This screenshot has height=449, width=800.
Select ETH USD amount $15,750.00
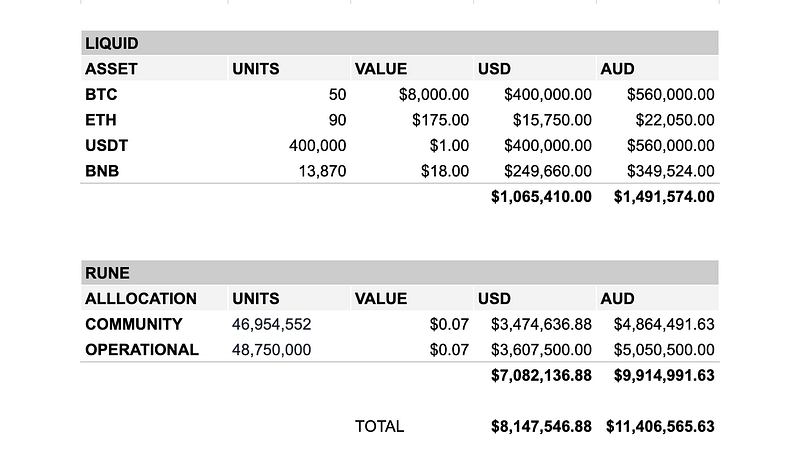click(x=552, y=120)
